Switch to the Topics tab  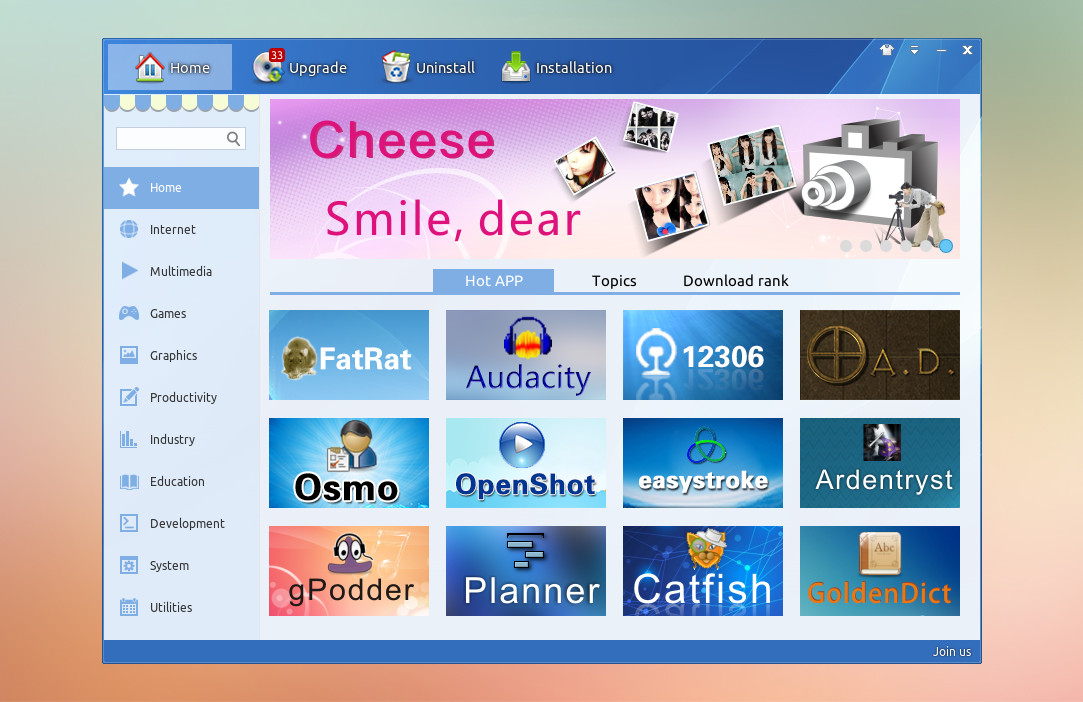pyautogui.click(x=614, y=281)
